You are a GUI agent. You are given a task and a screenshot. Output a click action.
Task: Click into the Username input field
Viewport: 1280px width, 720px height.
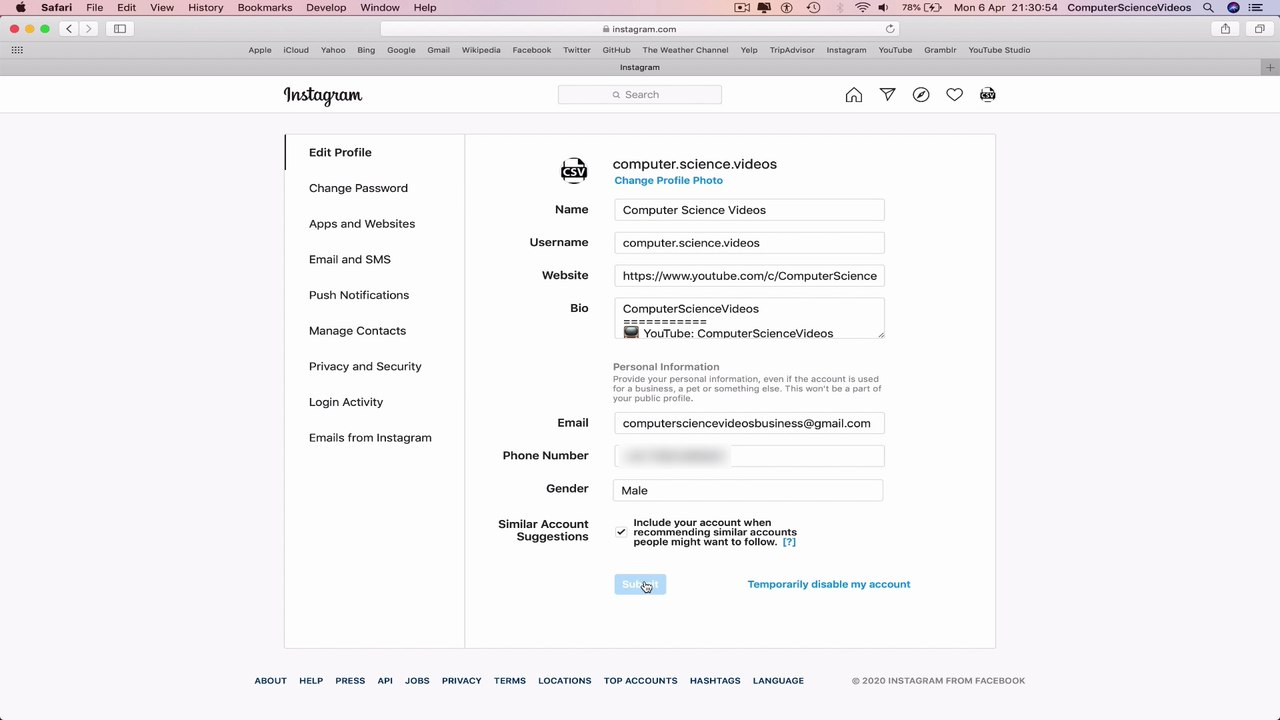click(749, 243)
